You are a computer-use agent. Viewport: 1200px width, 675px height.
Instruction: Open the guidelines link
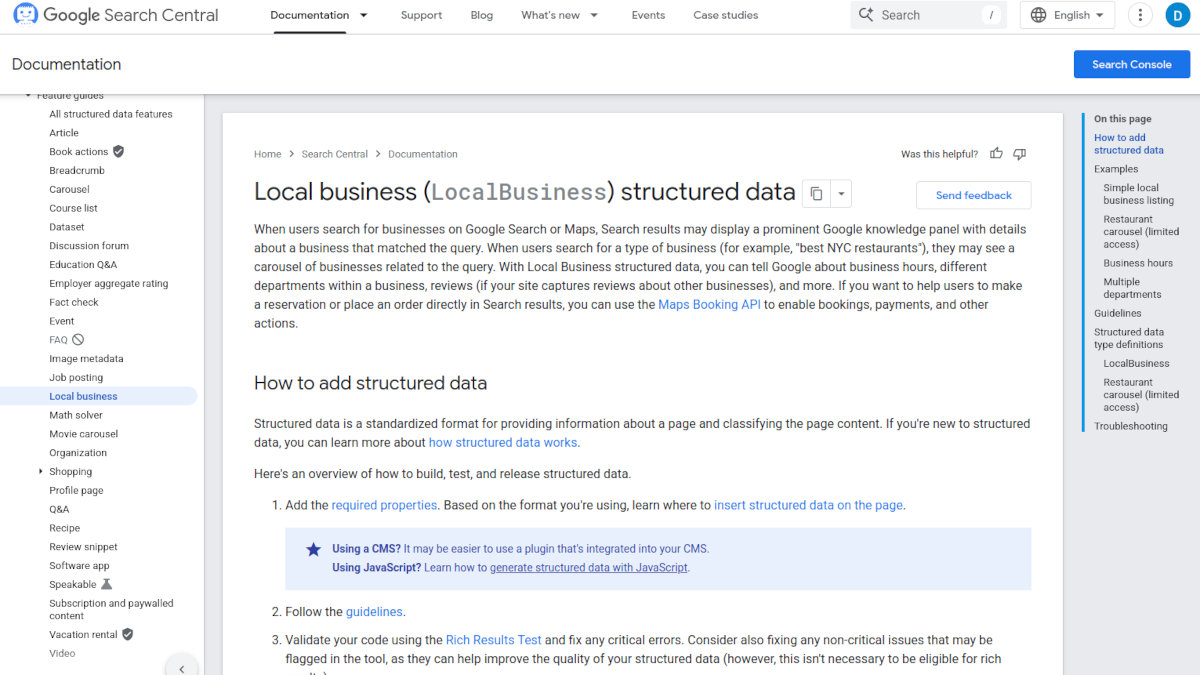click(x=374, y=611)
